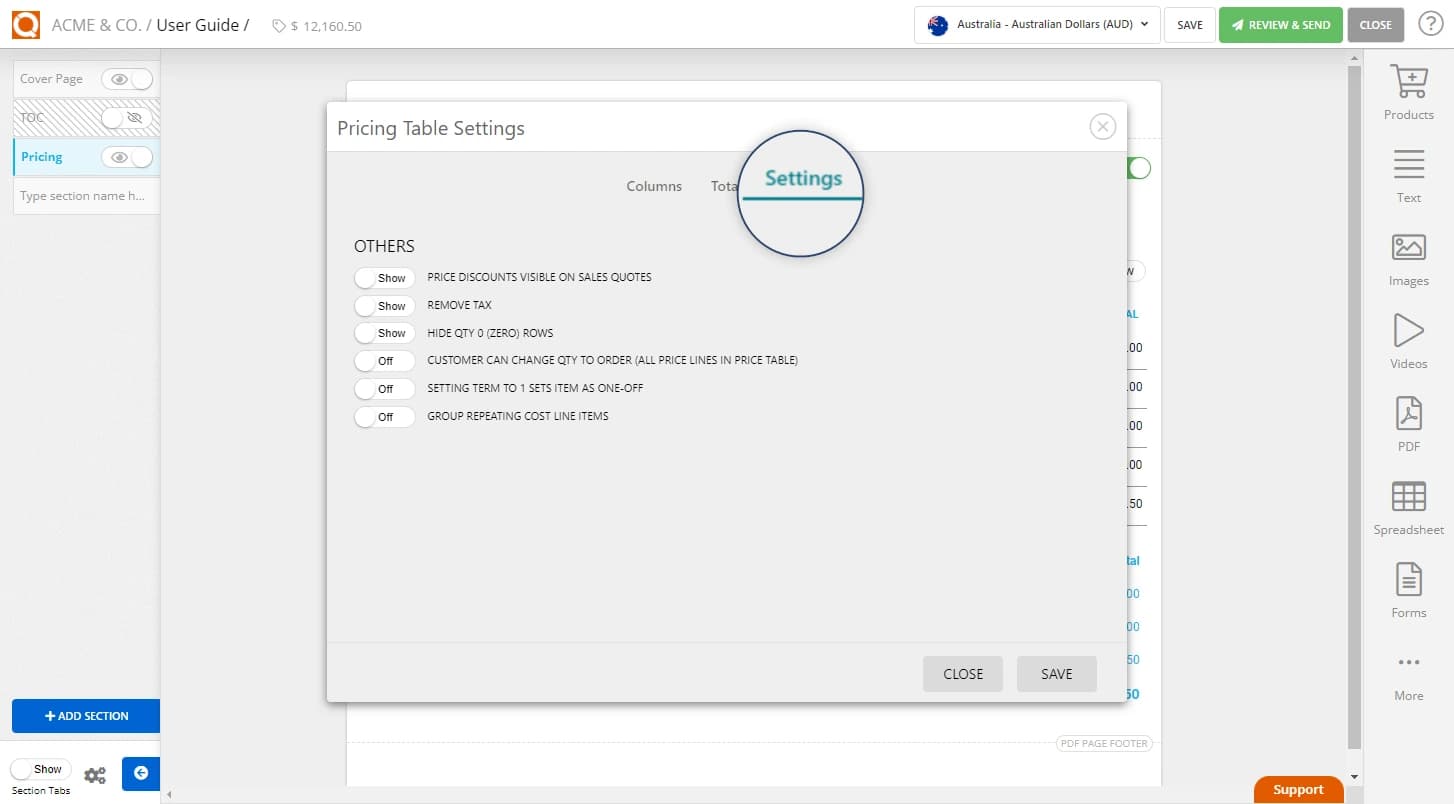Image resolution: width=1454 pixels, height=804 pixels.
Task: Open the Australia currency dropdown
Action: [x=1035, y=25]
